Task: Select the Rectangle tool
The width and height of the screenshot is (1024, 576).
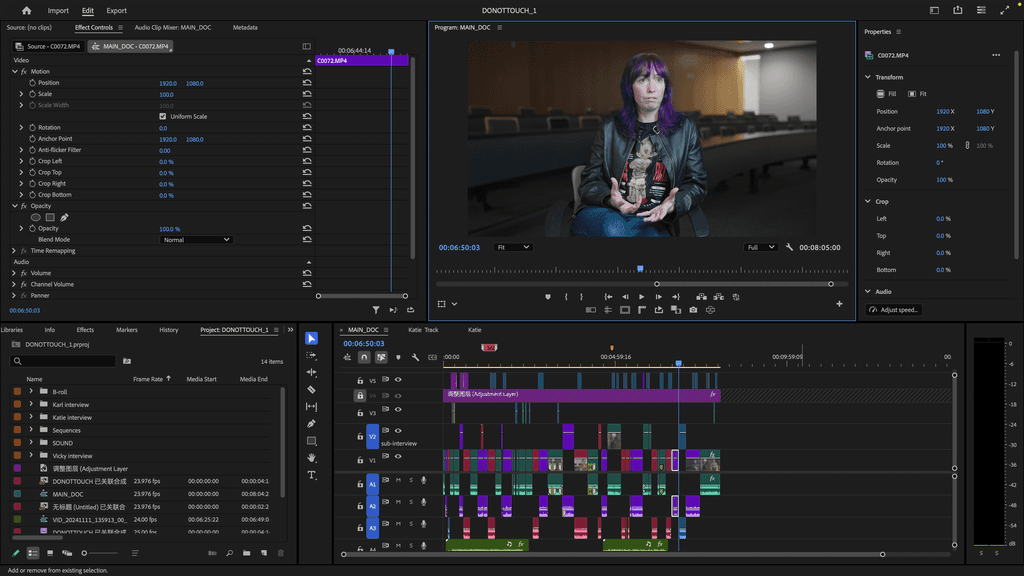Action: (312, 441)
